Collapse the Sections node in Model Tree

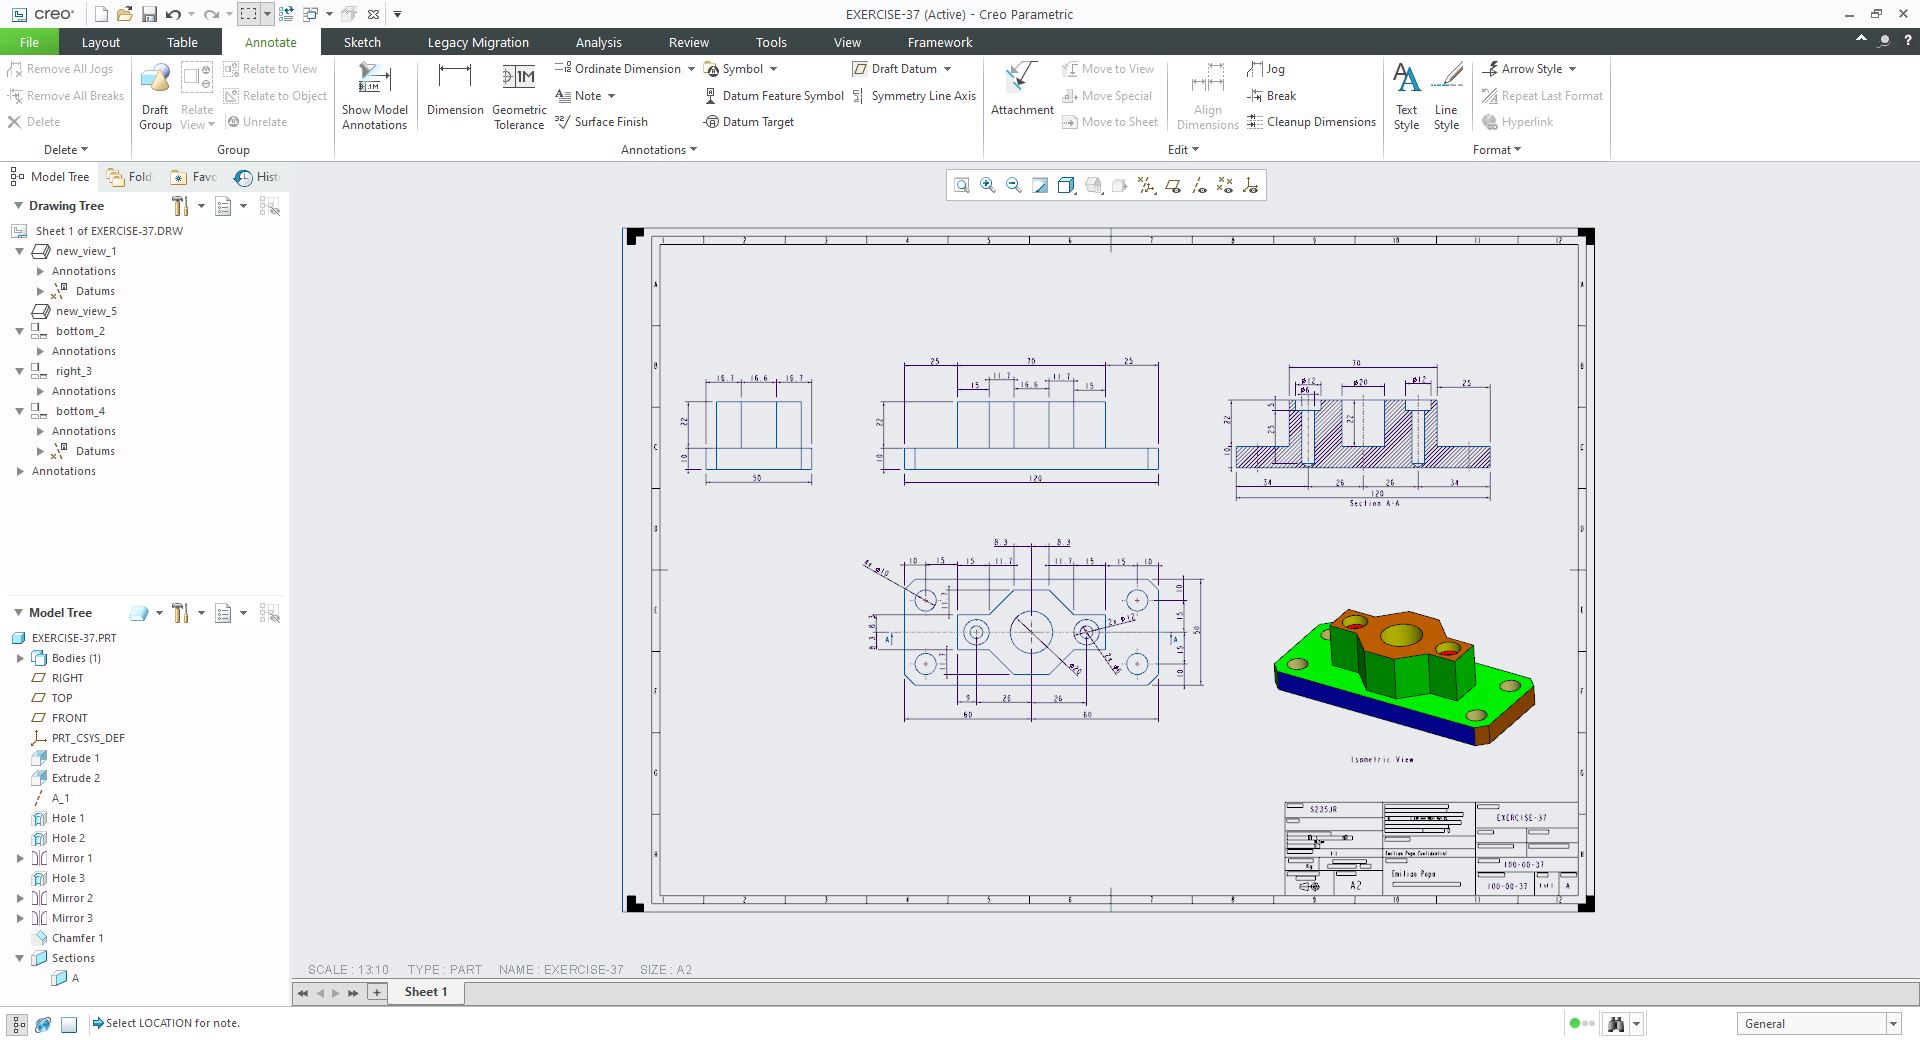[19, 958]
